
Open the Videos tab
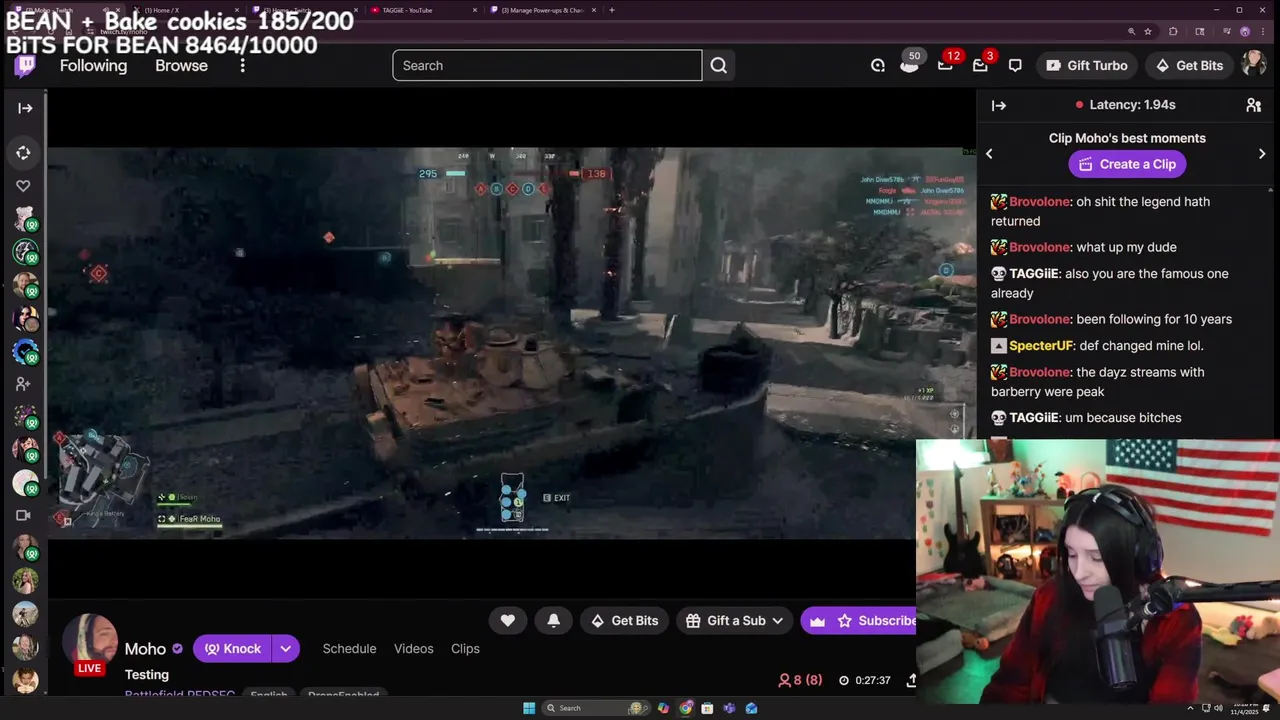(414, 649)
